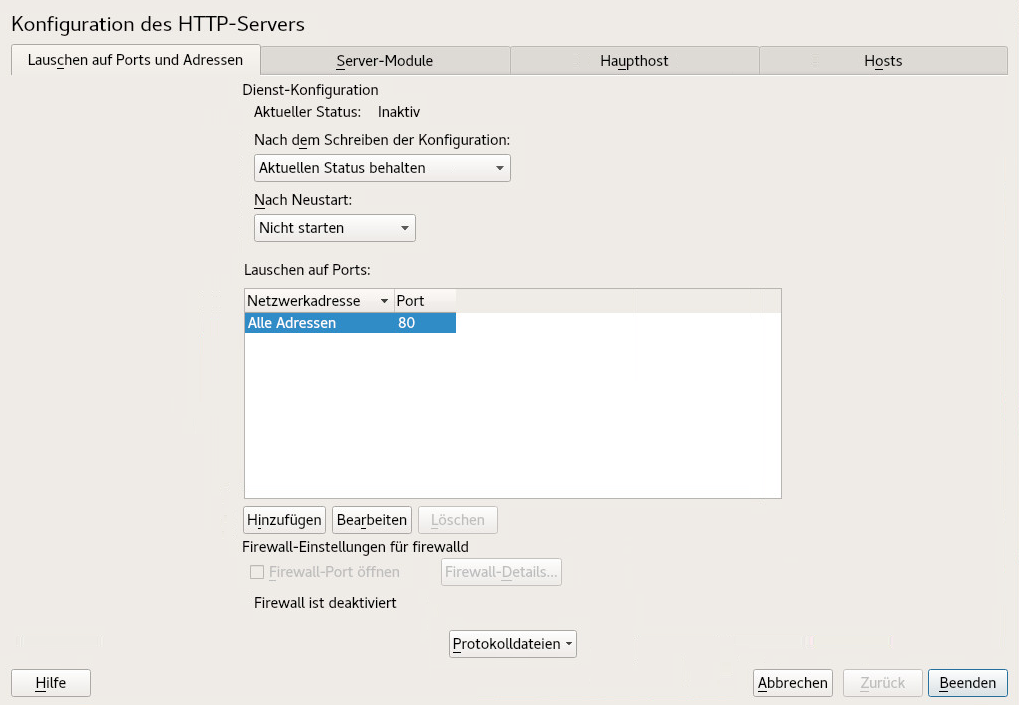Select the Hosts tab
The image size is (1019, 705).
click(883, 60)
